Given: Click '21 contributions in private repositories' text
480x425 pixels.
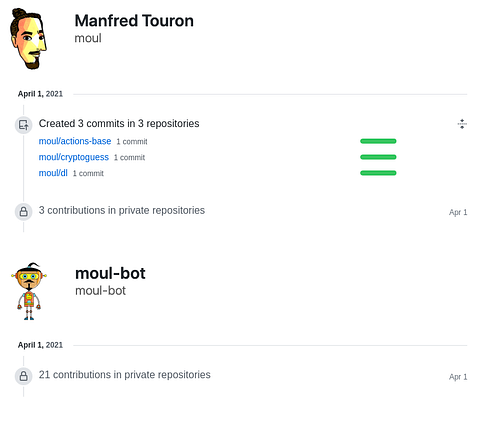Looking at the screenshot, I should 125,375.
